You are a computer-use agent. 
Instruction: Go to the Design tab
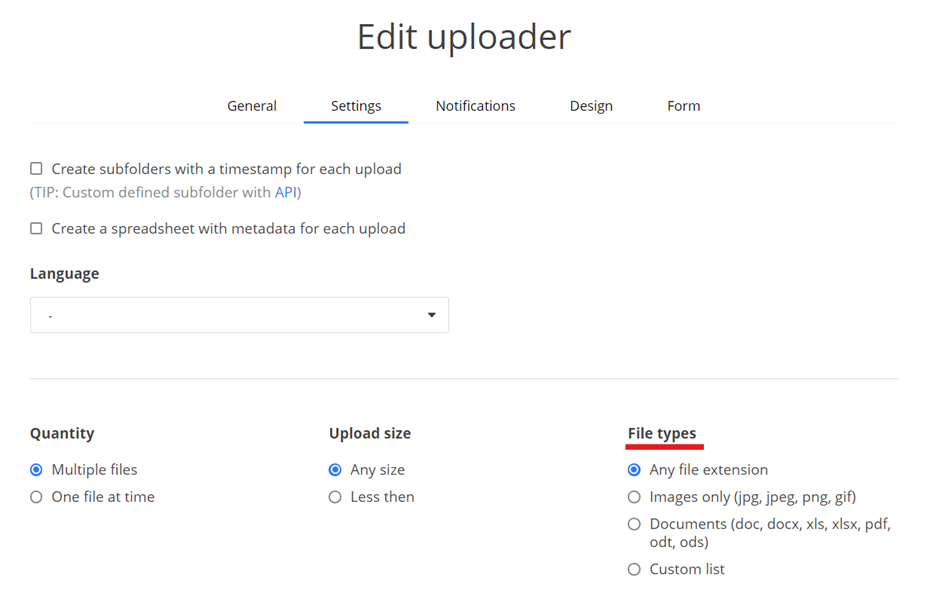591,106
